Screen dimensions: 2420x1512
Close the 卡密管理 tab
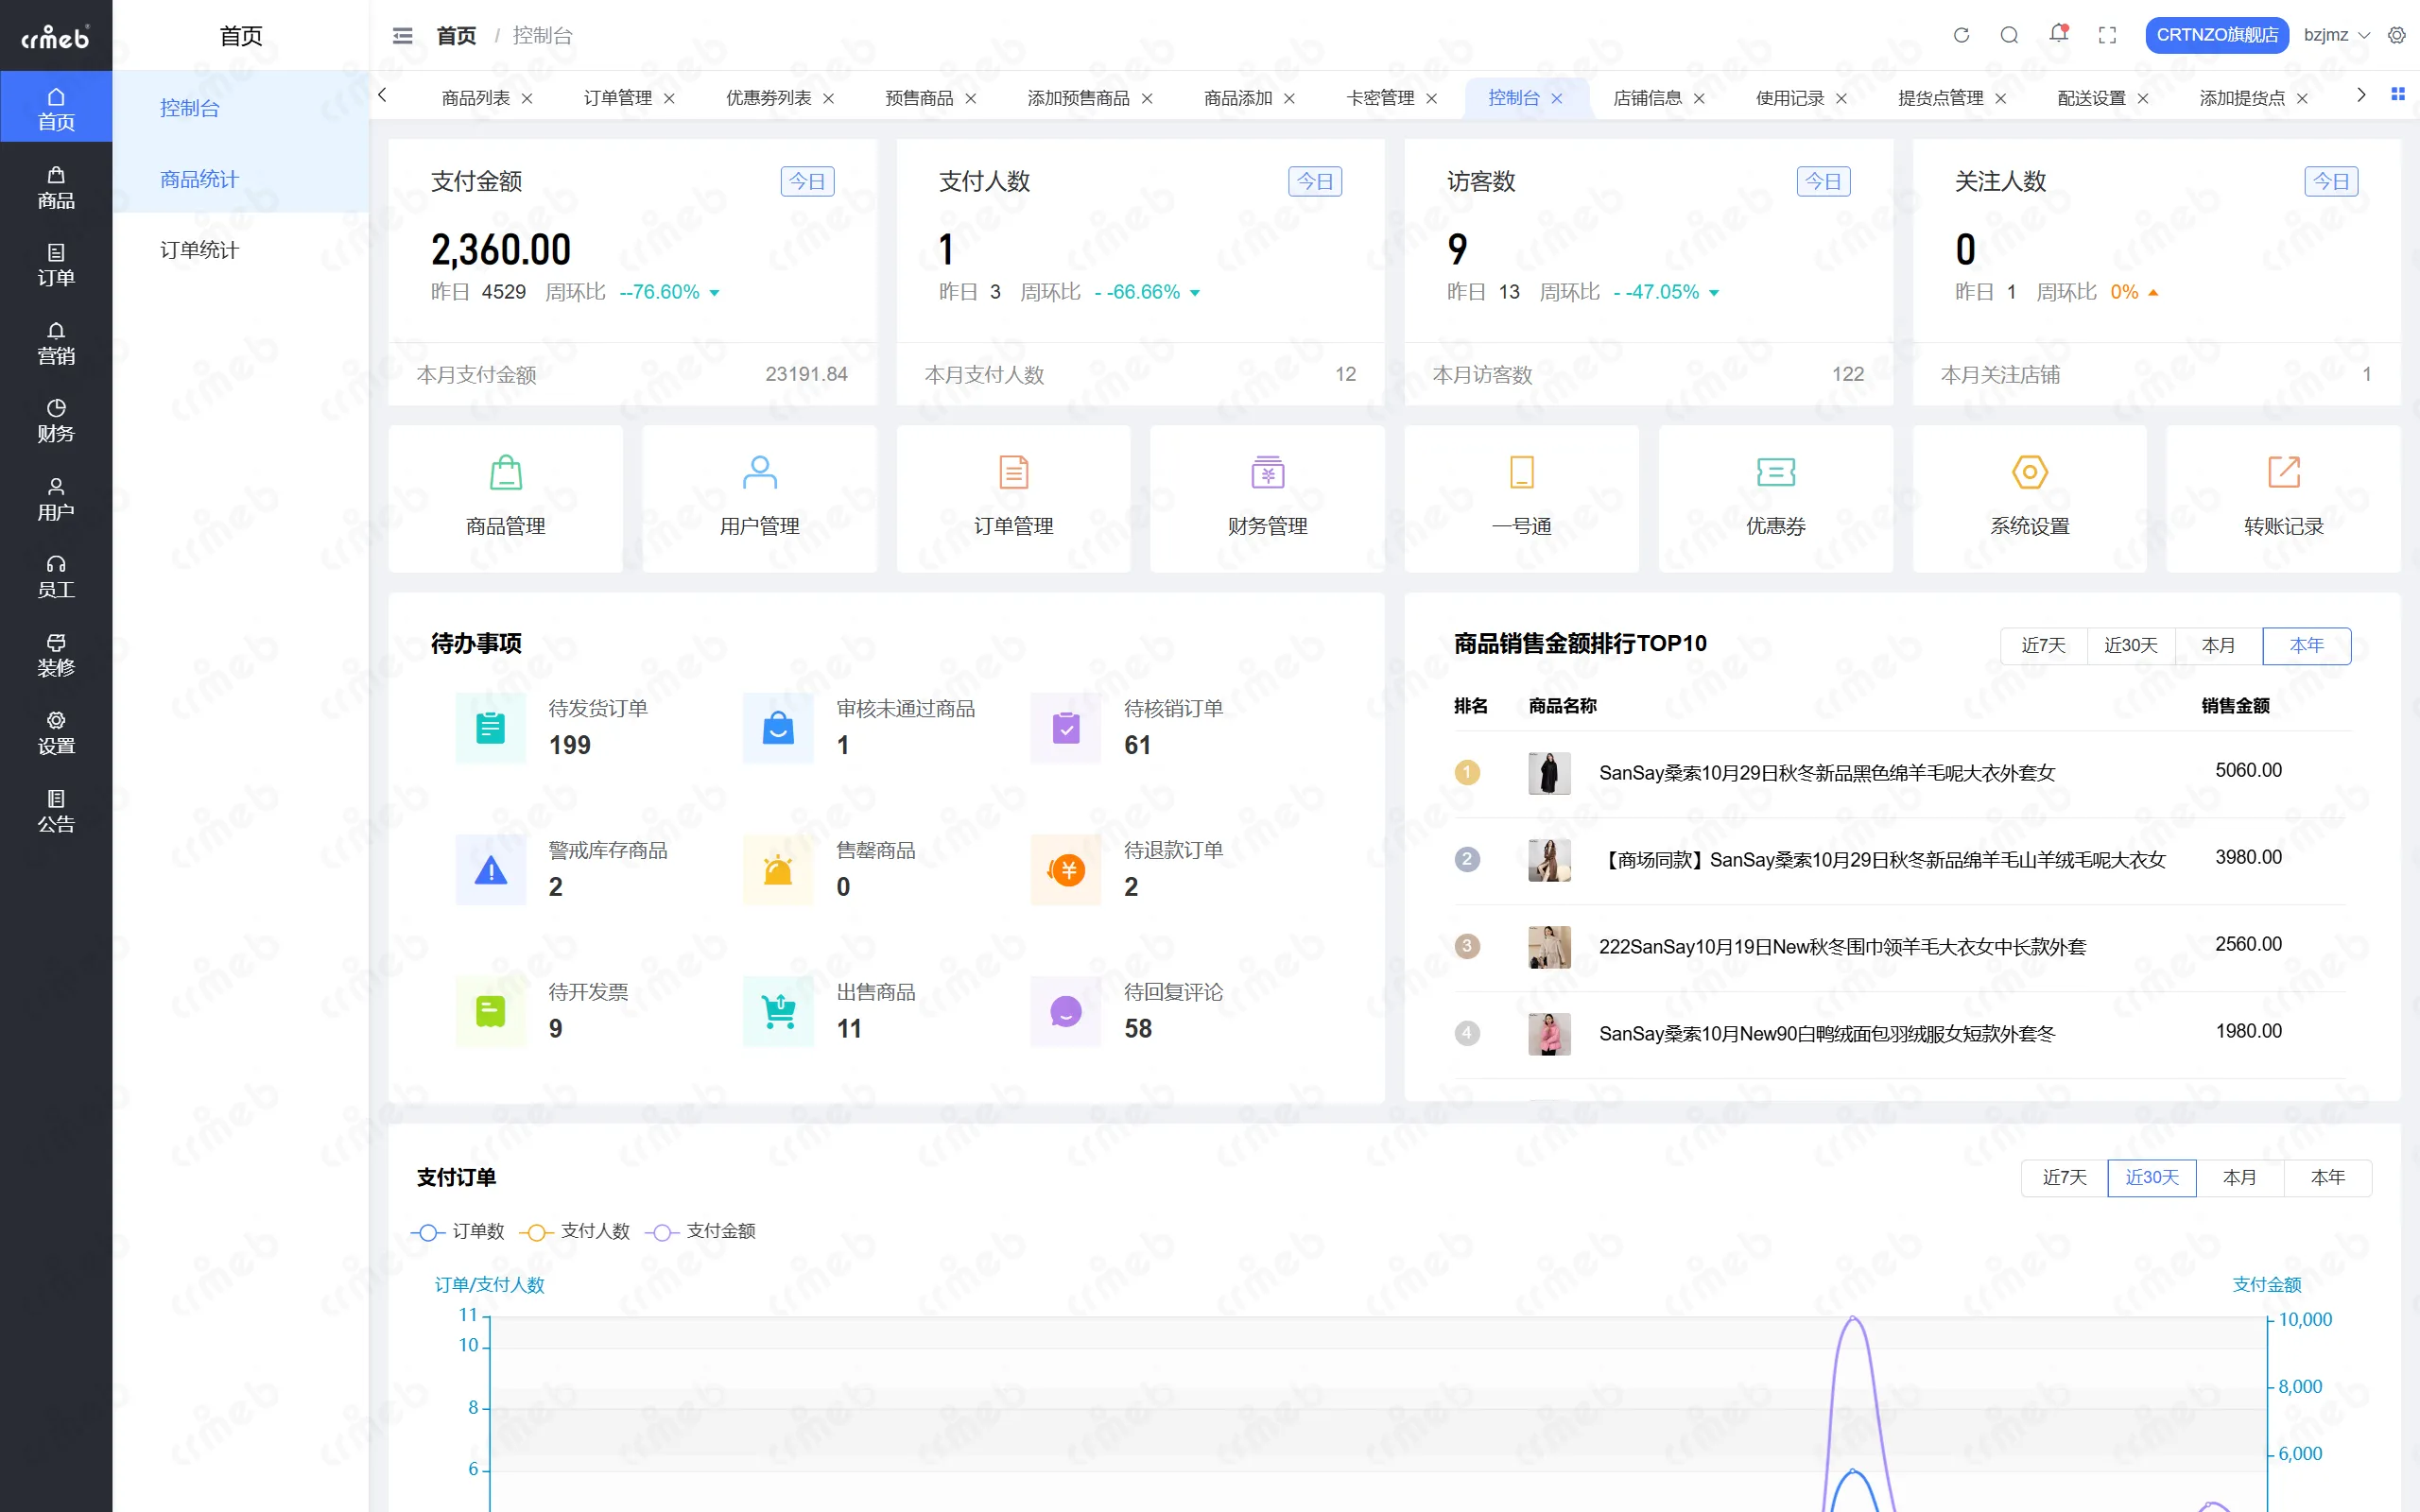(x=1431, y=98)
